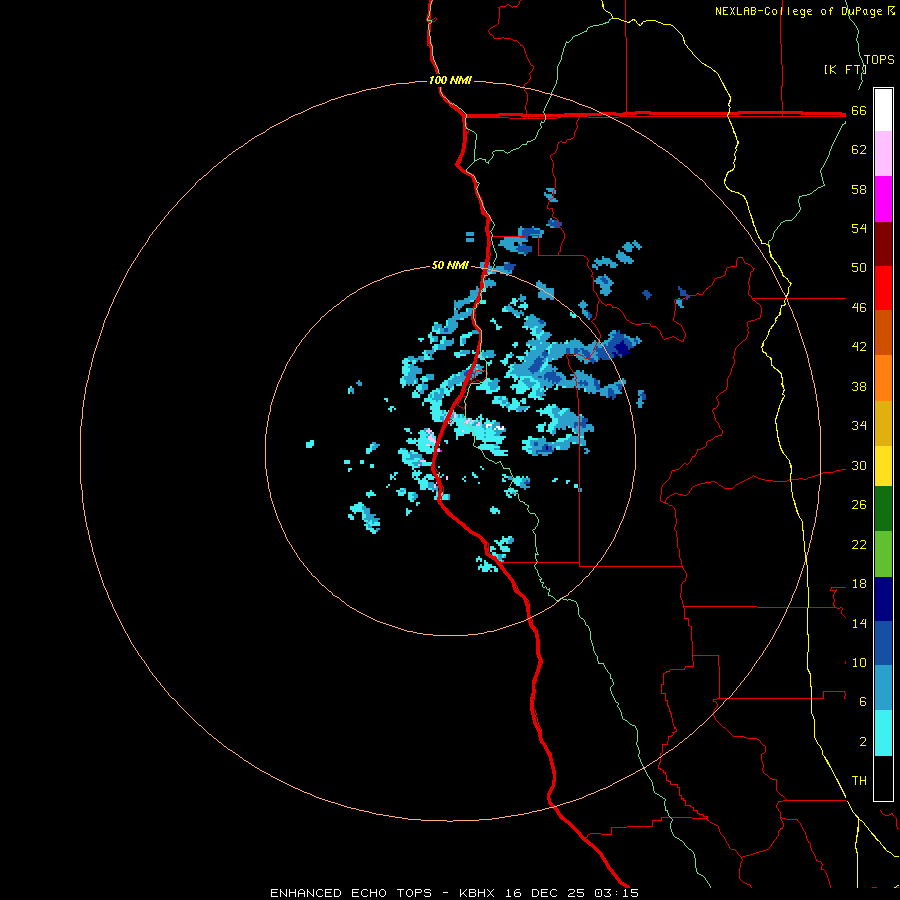
Task: Click the 'KBHX' station identifier
Action: point(476,893)
